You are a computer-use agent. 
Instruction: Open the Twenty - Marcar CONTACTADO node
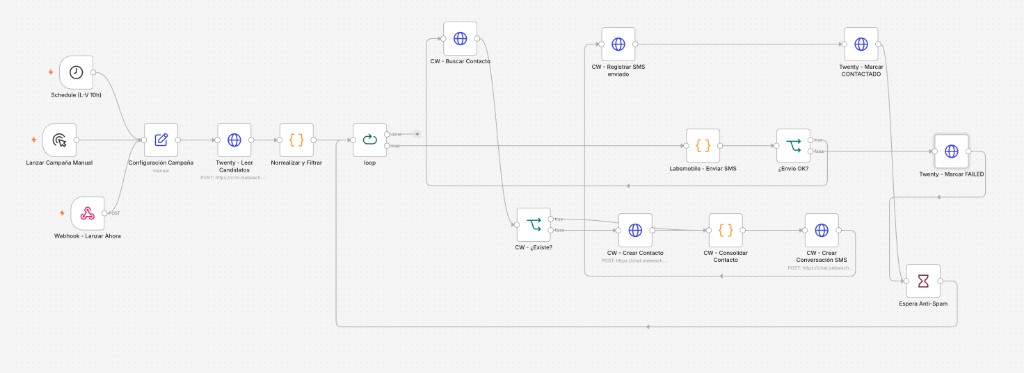[x=861, y=44]
